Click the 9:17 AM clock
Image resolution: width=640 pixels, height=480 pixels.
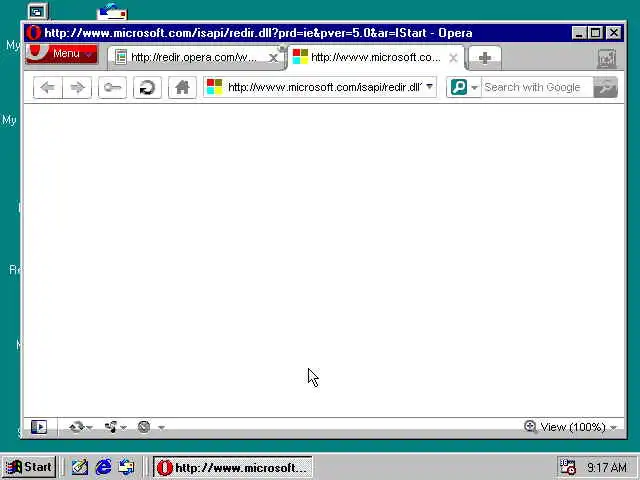coord(607,467)
